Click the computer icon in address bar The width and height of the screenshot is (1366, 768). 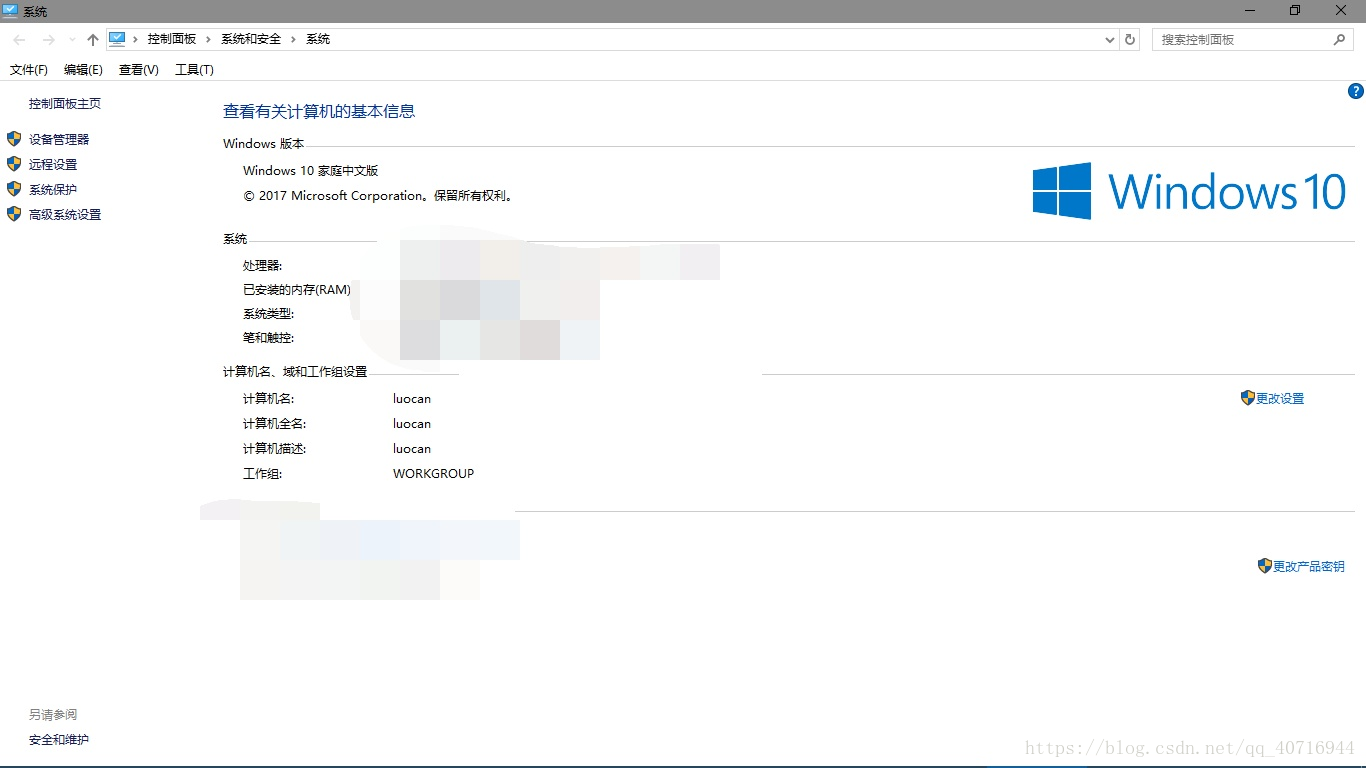(x=117, y=39)
